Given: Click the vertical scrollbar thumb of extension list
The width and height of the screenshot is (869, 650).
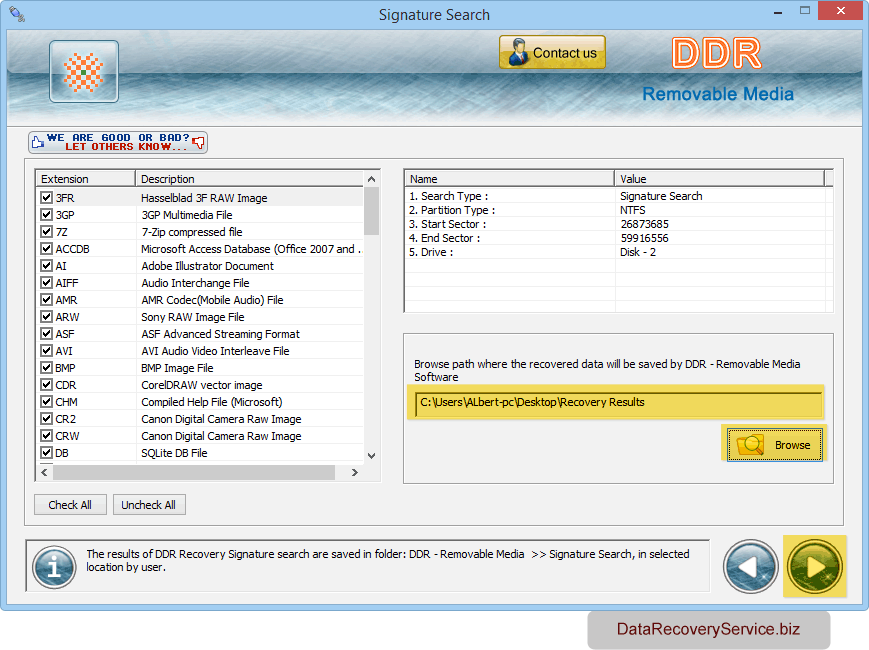Looking at the screenshot, I should (371, 211).
